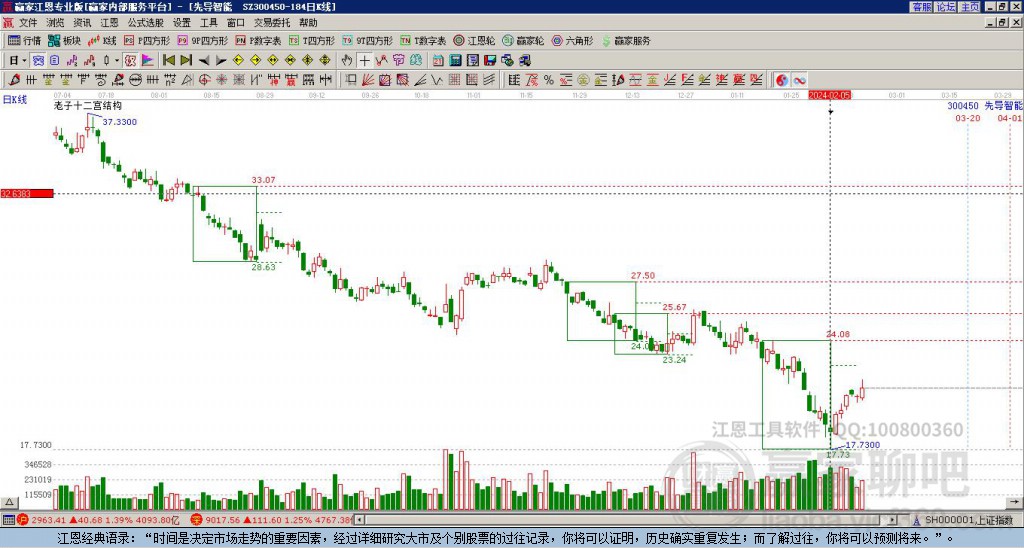Click the 行情 quotes toolbar button
Image resolution: width=1024 pixels, height=548 pixels.
click(25, 40)
